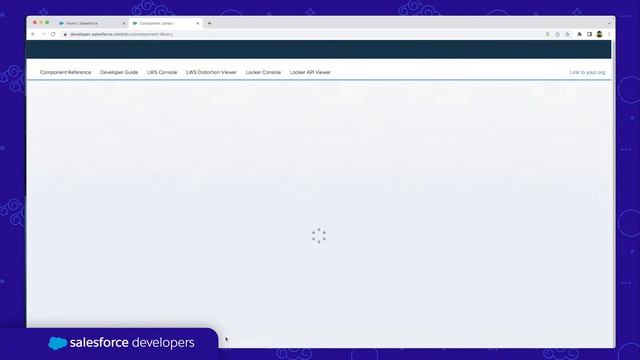
Task: Click the lock icon in the address bar
Action: 65,34
